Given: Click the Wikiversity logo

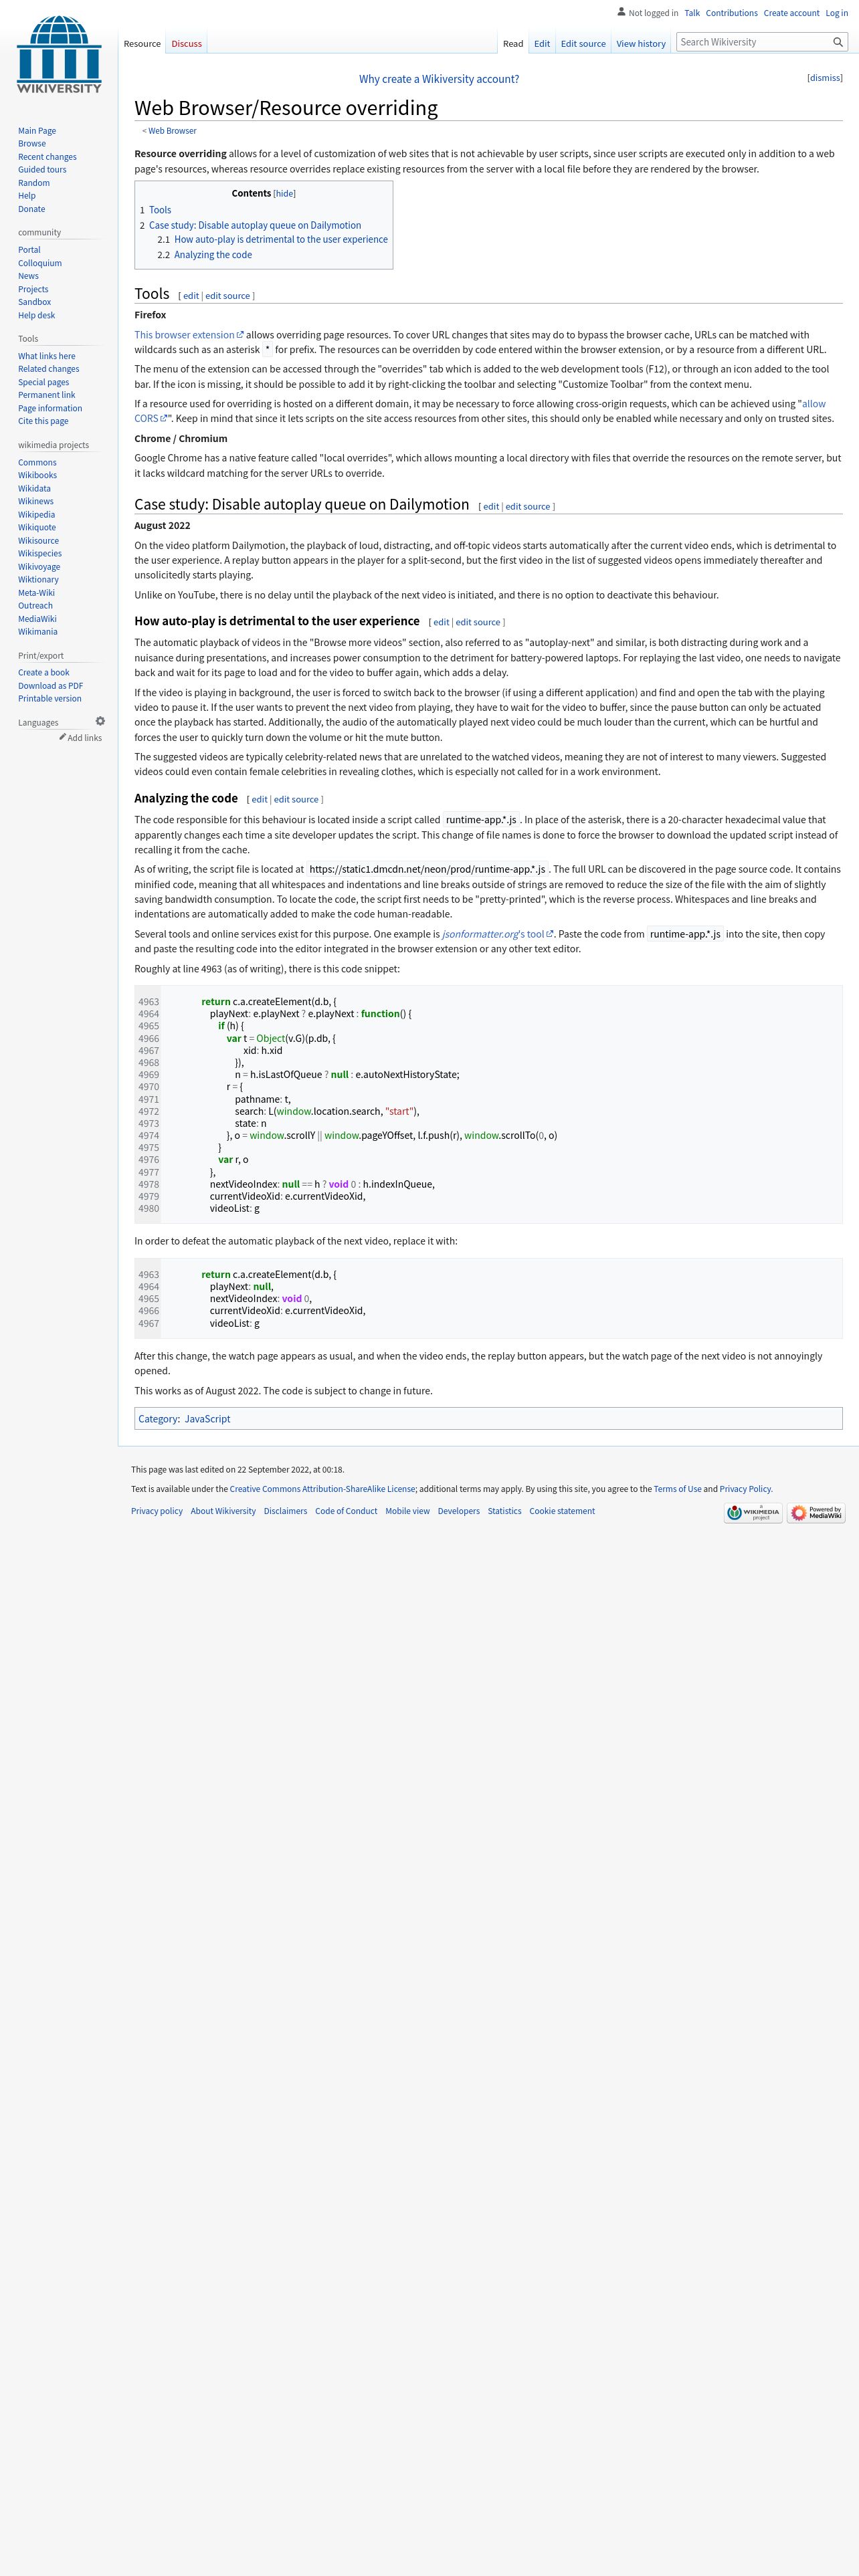Looking at the screenshot, I should tap(59, 55).
